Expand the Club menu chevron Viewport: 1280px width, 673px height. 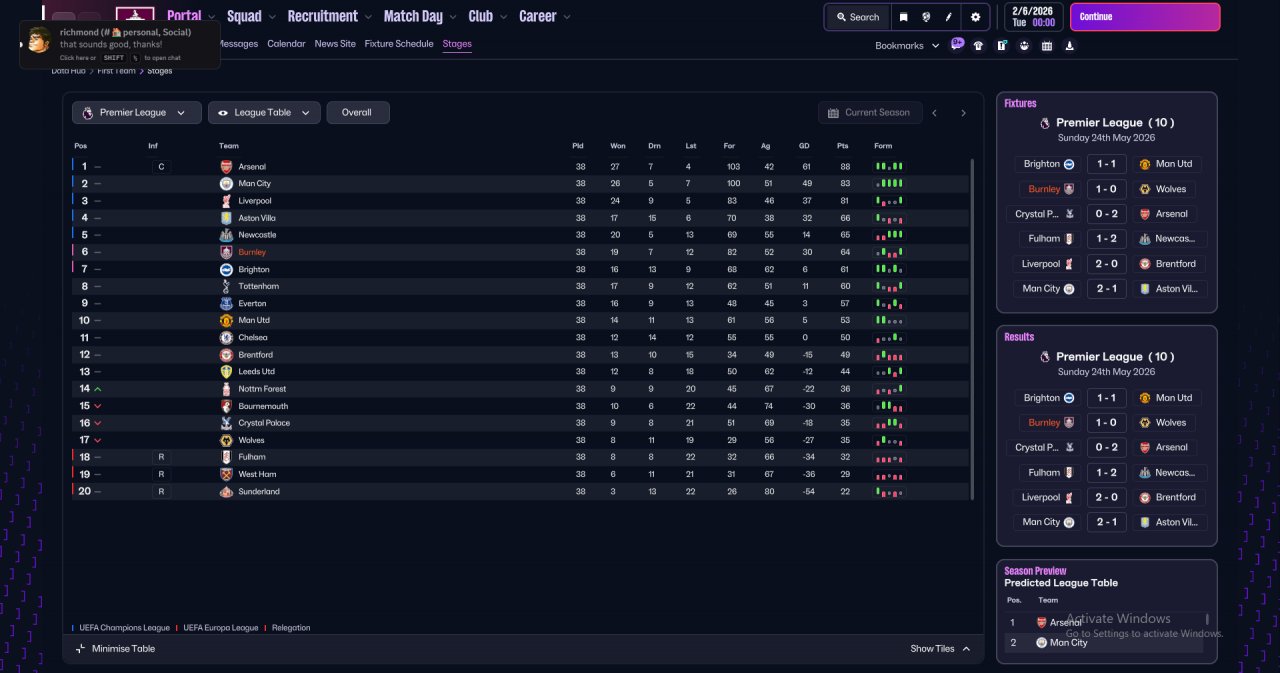(502, 17)
